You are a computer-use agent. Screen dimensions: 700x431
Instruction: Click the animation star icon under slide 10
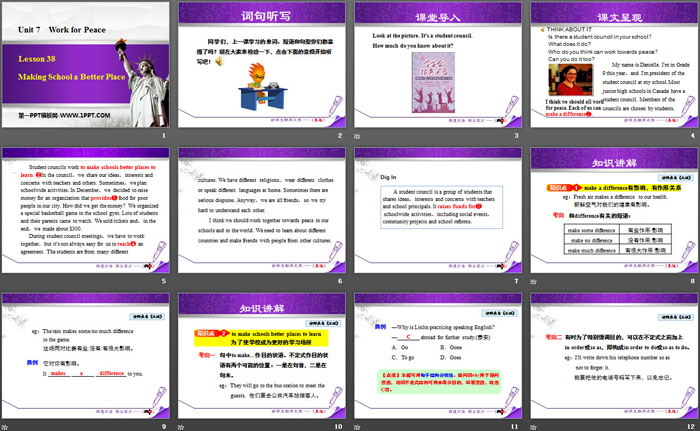pyautogui.click(x=181, y=427)
